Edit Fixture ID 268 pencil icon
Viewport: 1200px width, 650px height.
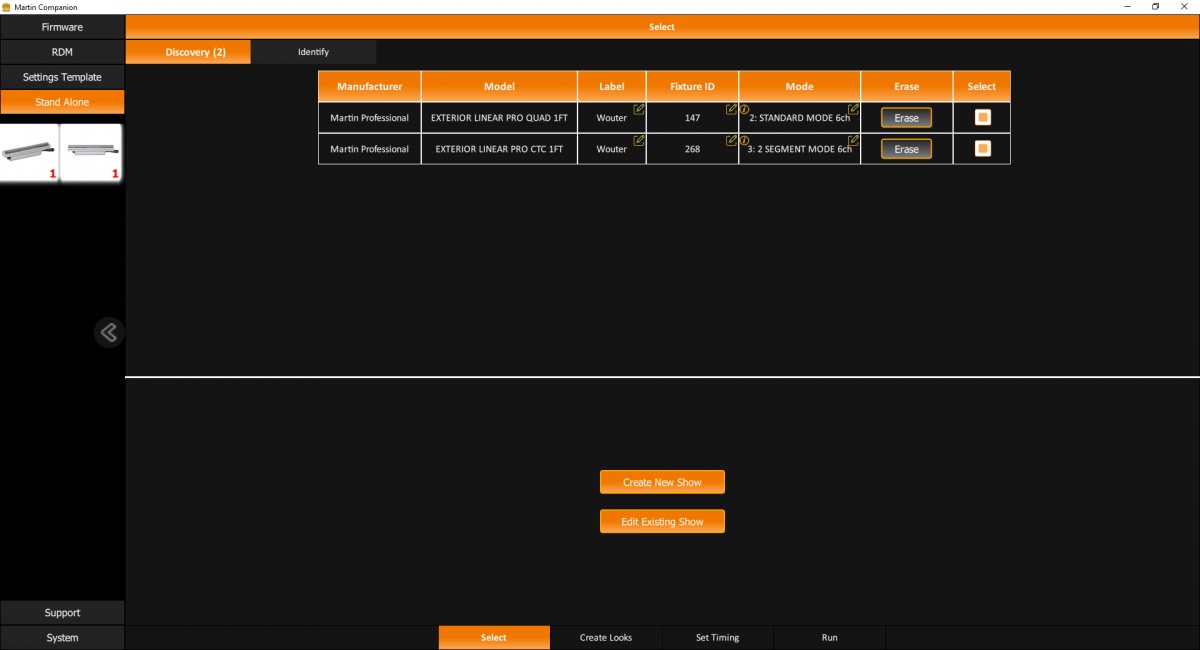[x=731, y=140]
